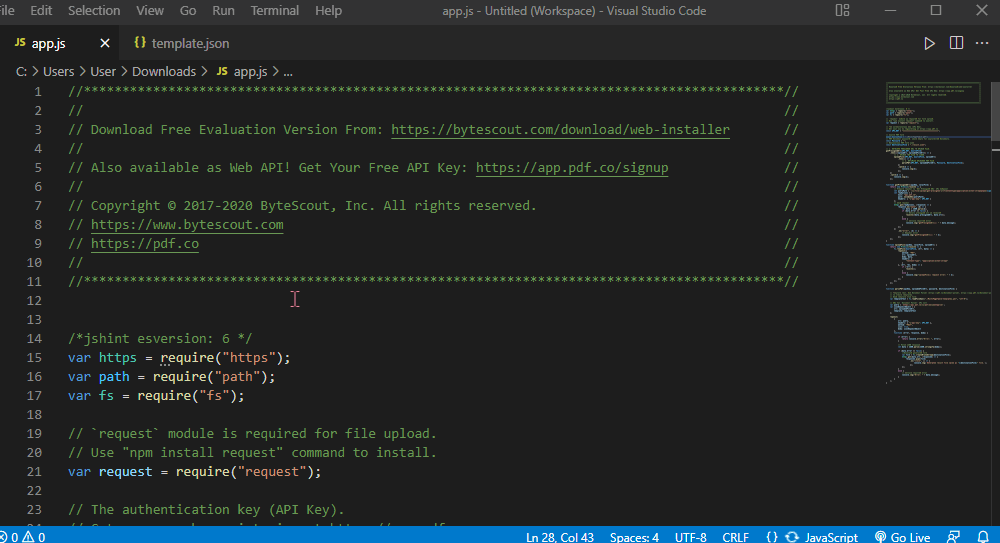Run the code with the play icon
This screenshot has width=1000, height=543.
click(x=929, y=43)
